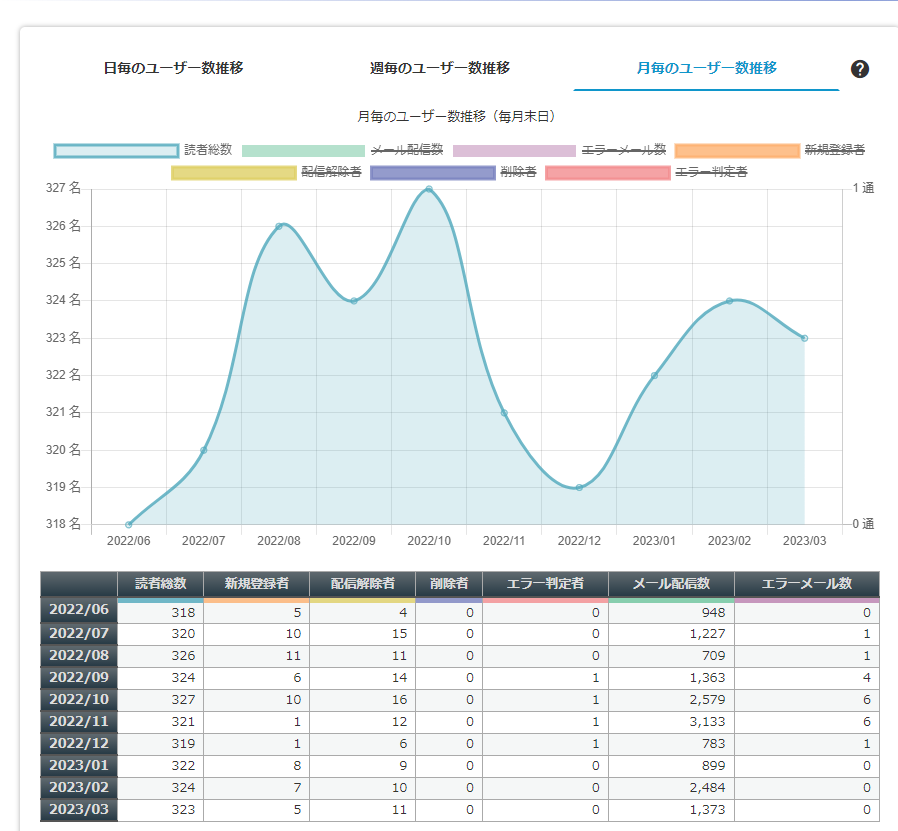Click the 16 unsubscribers cell

(363, 700)
